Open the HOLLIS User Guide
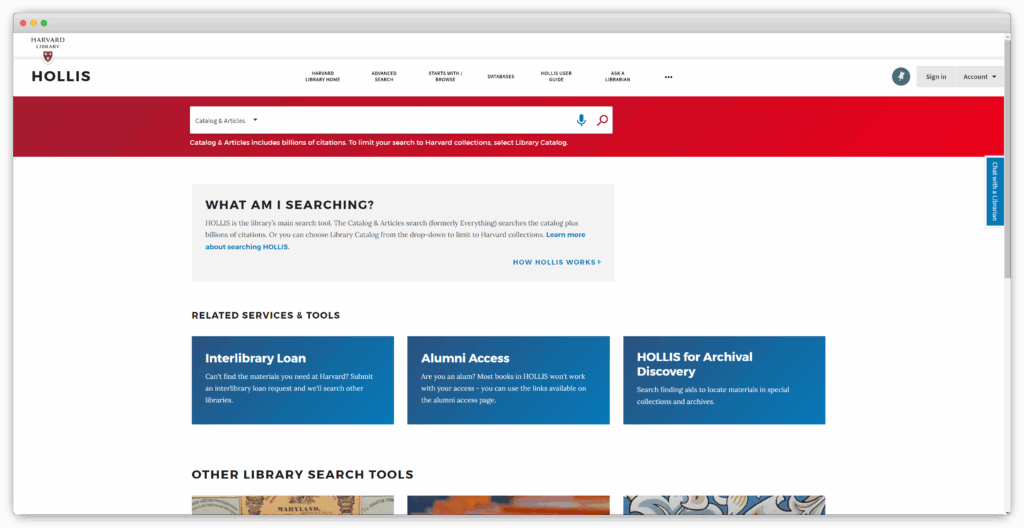This screenshot has width=1024, height=528. point(556,76)
